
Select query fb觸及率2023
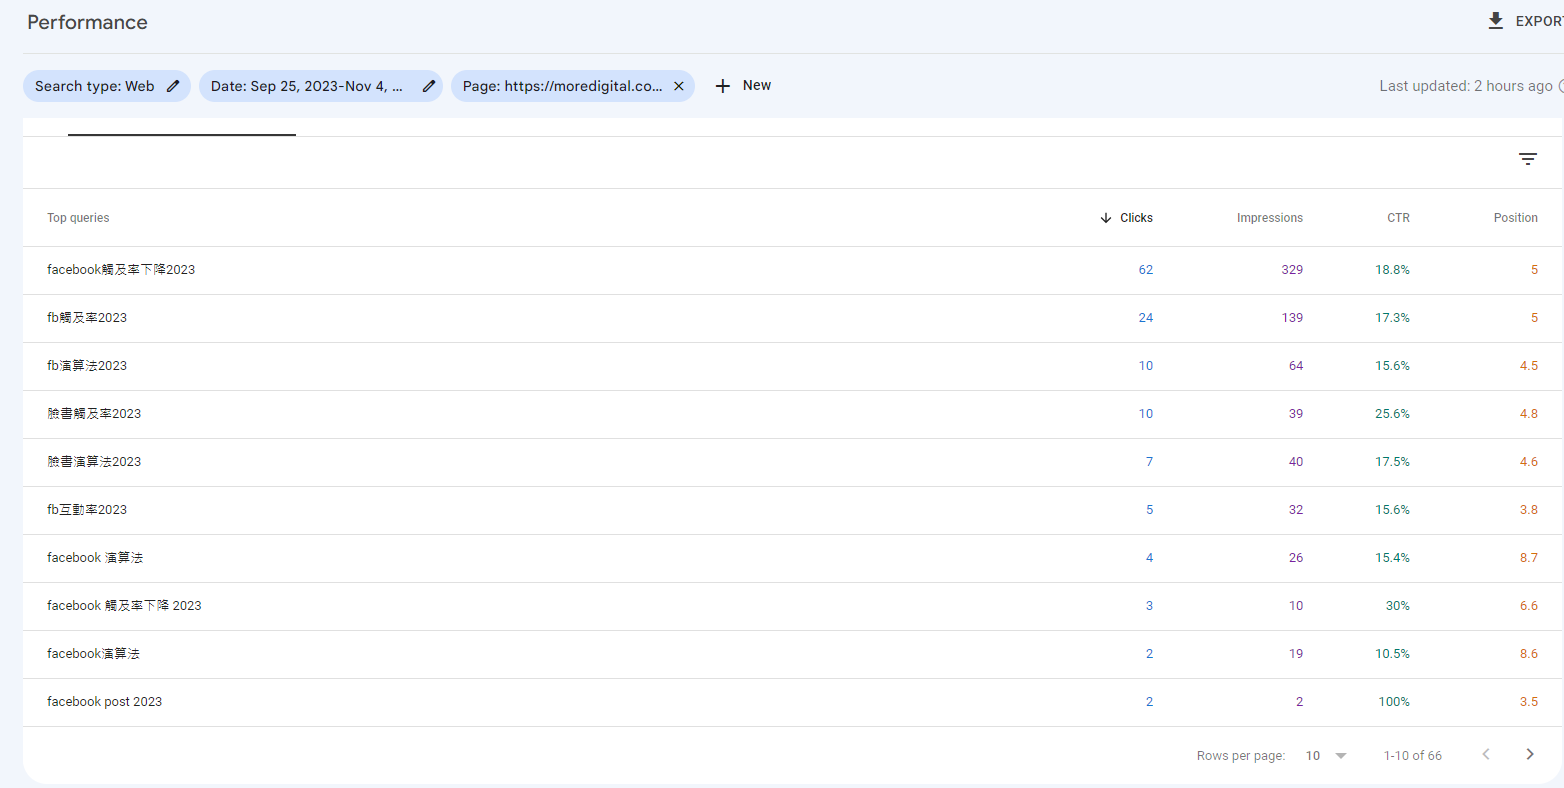[87, 318]
